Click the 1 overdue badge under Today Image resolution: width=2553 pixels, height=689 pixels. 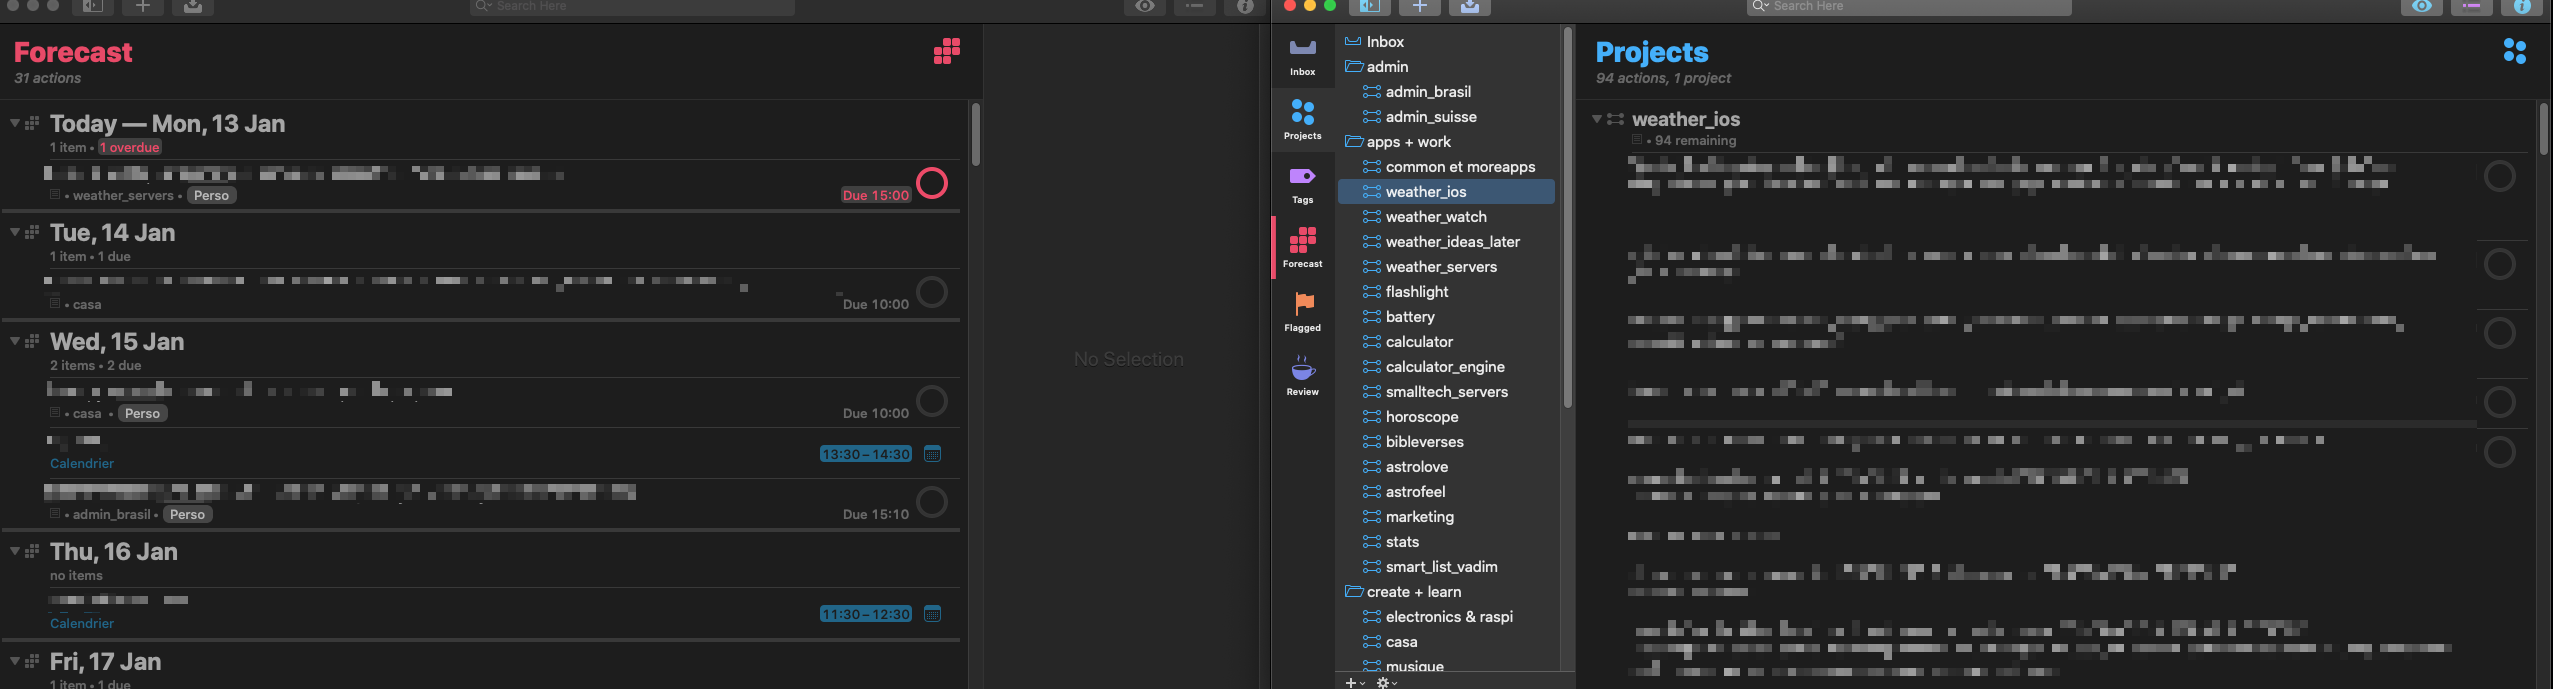130,148
